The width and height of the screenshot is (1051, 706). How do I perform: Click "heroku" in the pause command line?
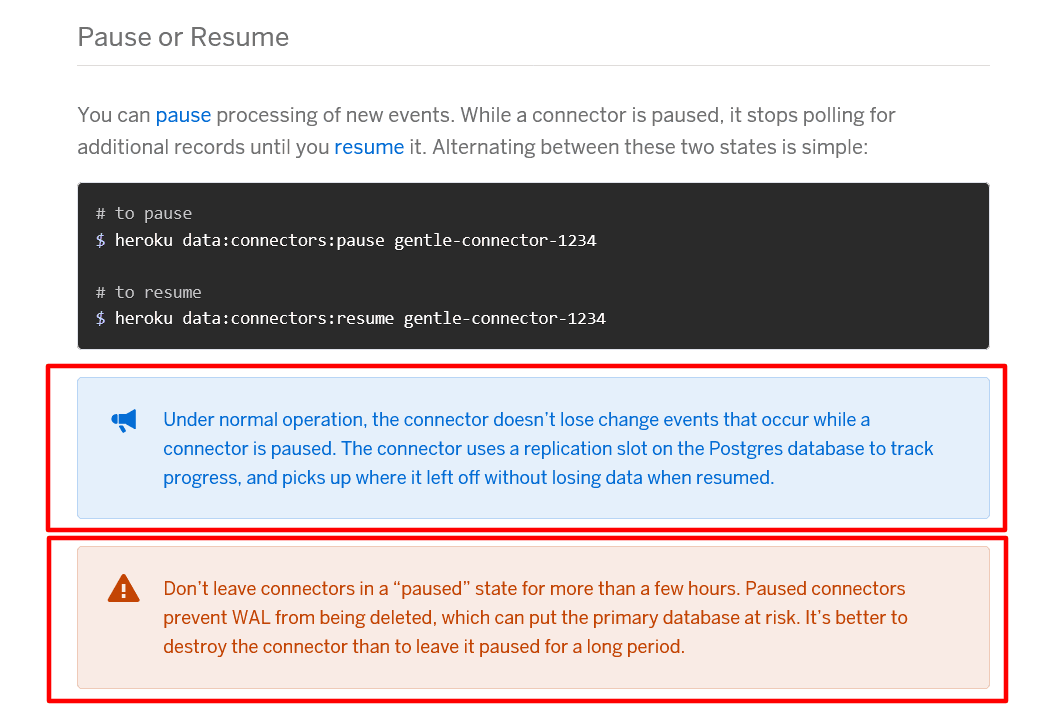pos(144,240)
